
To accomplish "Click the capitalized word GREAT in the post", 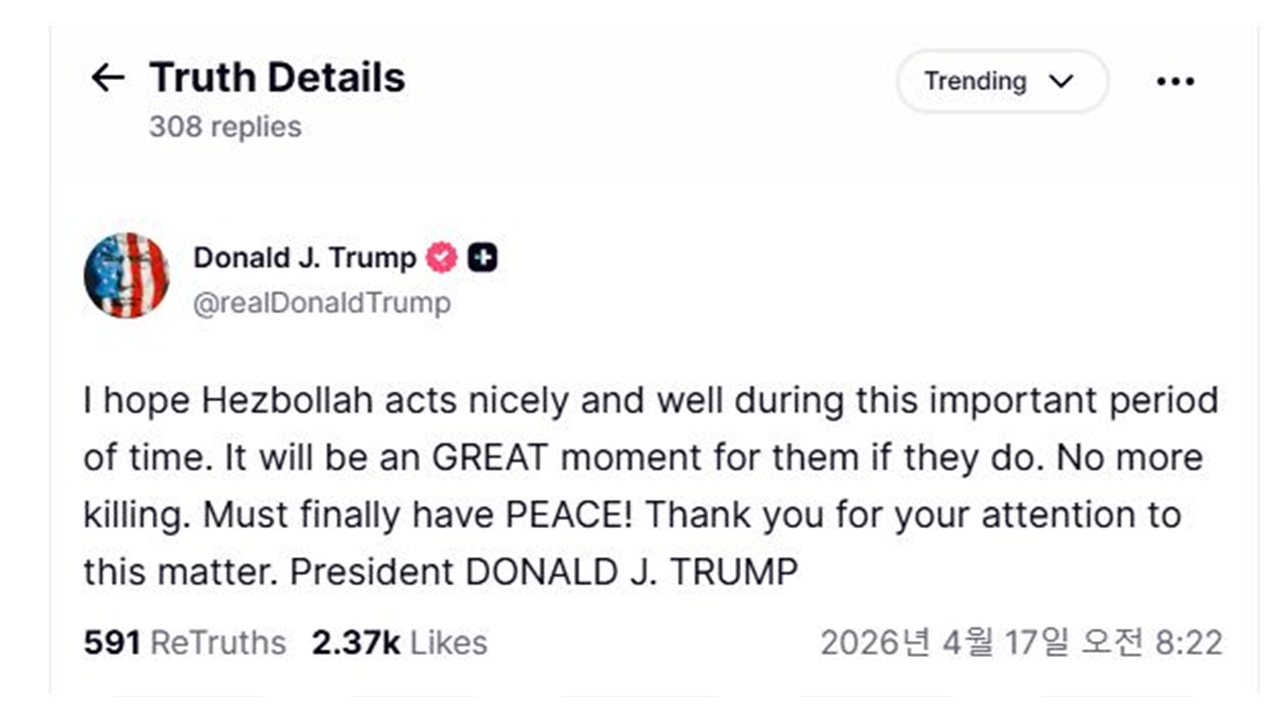I will pyautogui.click(x=490, y=458).
